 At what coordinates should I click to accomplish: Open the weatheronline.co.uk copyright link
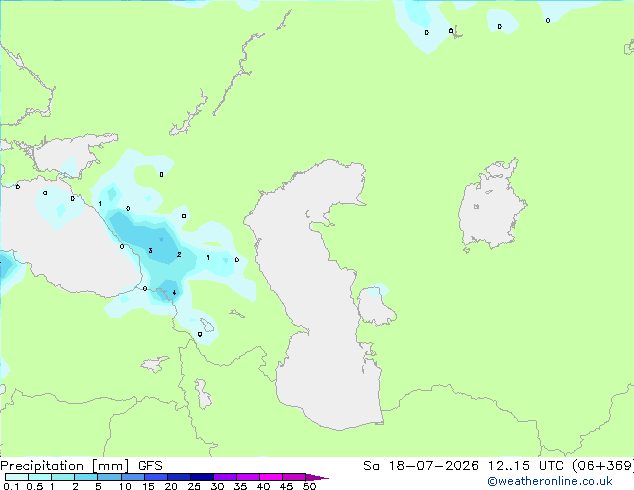550,481
